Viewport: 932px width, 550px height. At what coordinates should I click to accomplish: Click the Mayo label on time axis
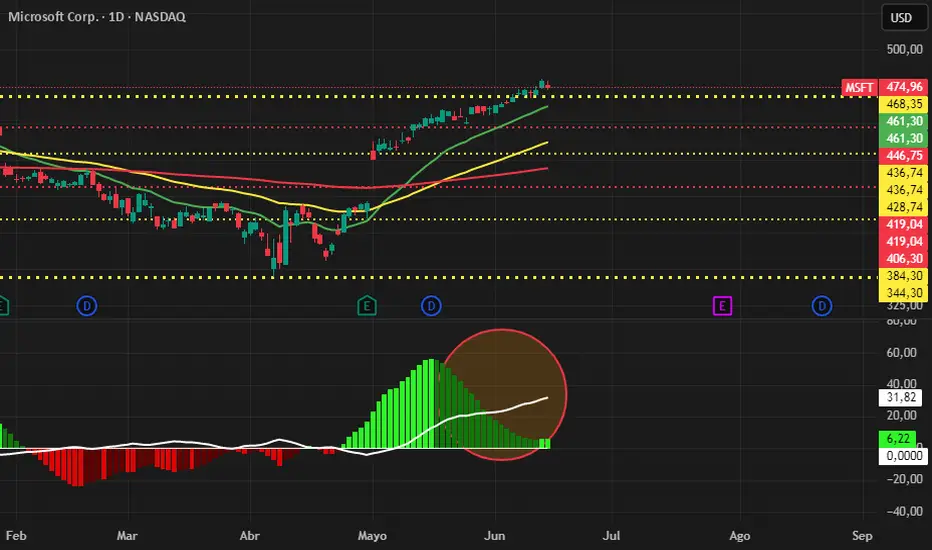372,536
